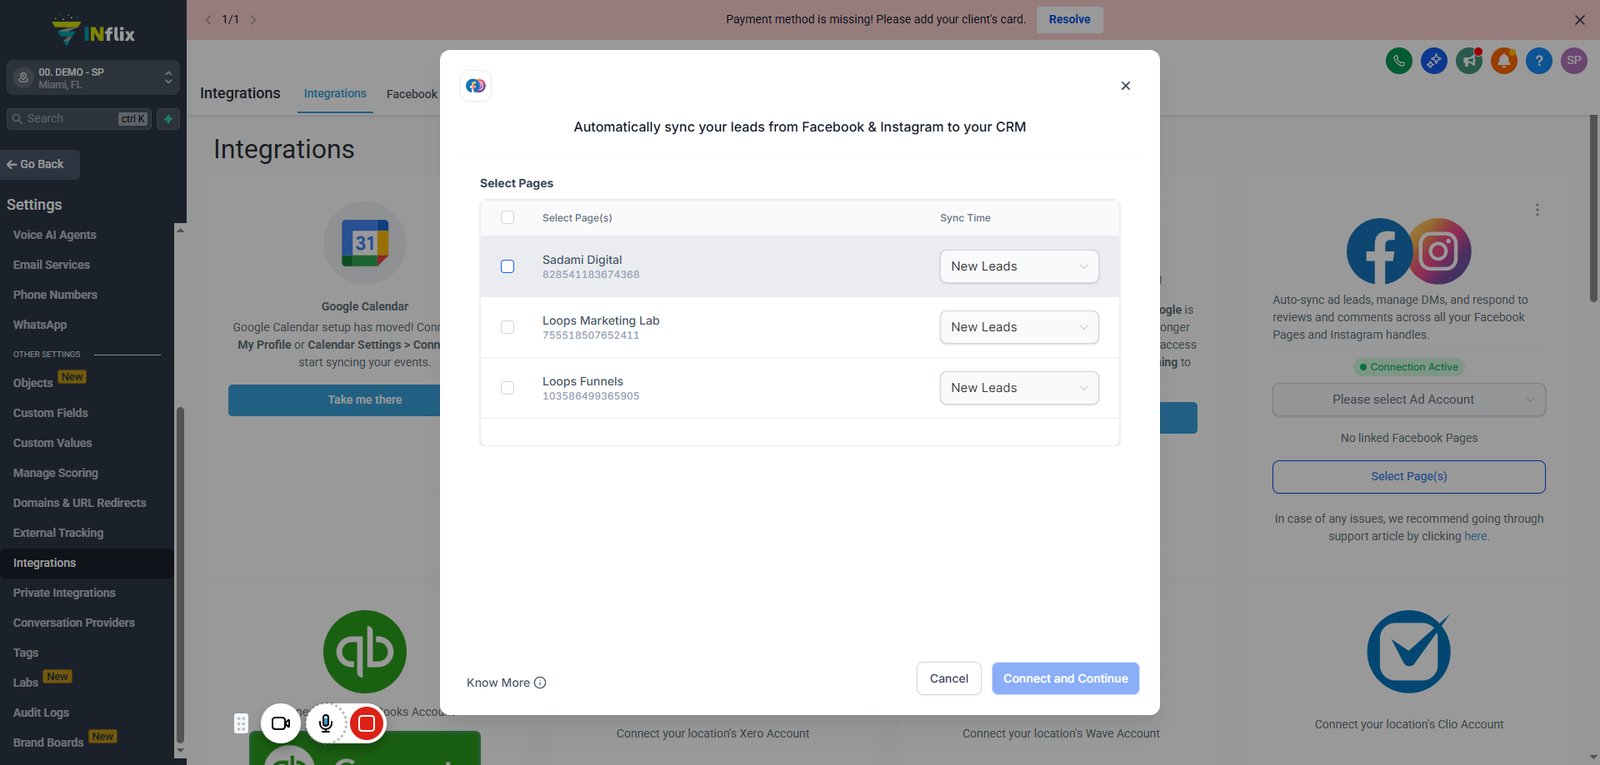This screenshot has width=1600, height=765.
Task: Click the Know More info icon
Action: (540, 683)
